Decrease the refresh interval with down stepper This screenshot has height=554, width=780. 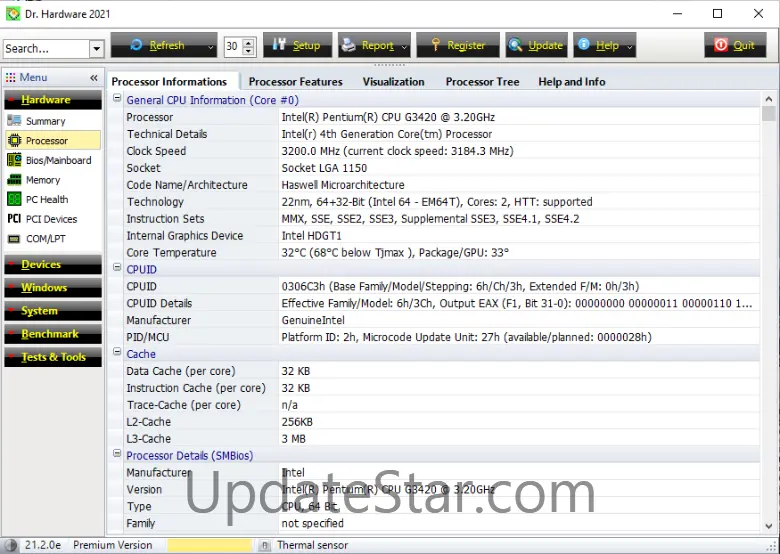pos(249,51)
